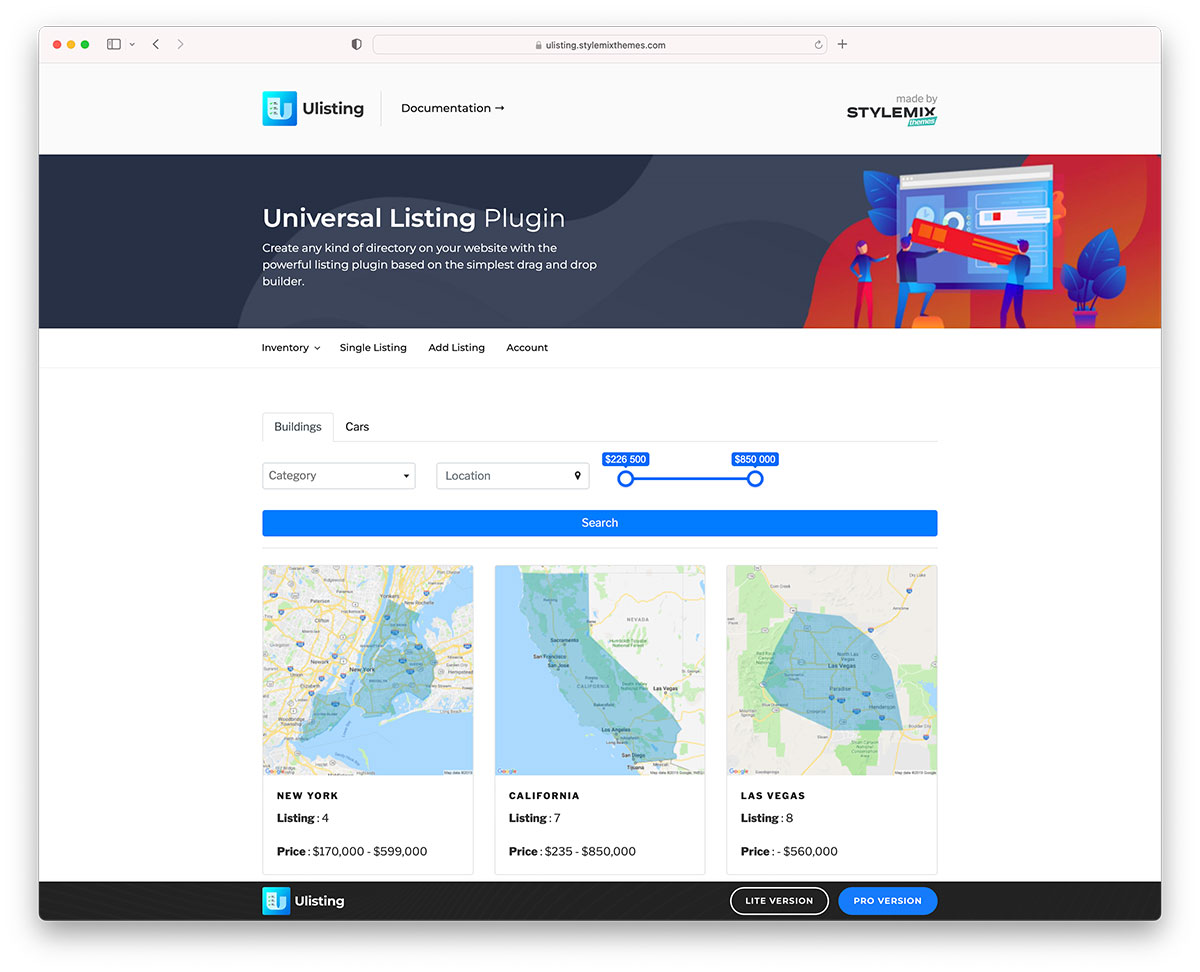Select the Buildings tab
Image resolution: width=1200 pixels, height=972 pixels.
tap(298, 427)
